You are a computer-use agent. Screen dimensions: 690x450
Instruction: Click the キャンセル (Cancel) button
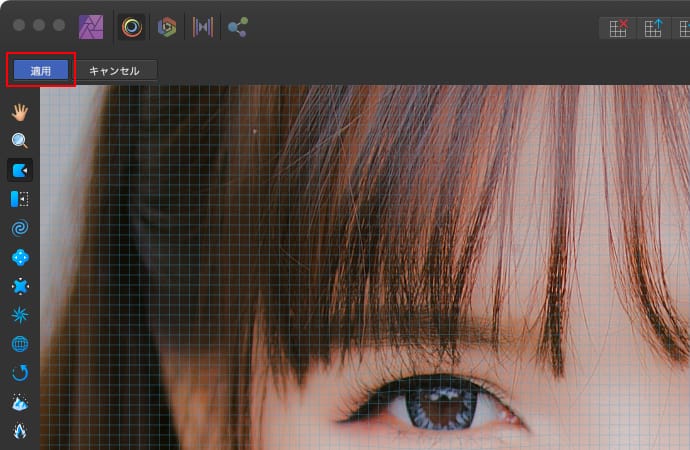click(x=121, y=71)
